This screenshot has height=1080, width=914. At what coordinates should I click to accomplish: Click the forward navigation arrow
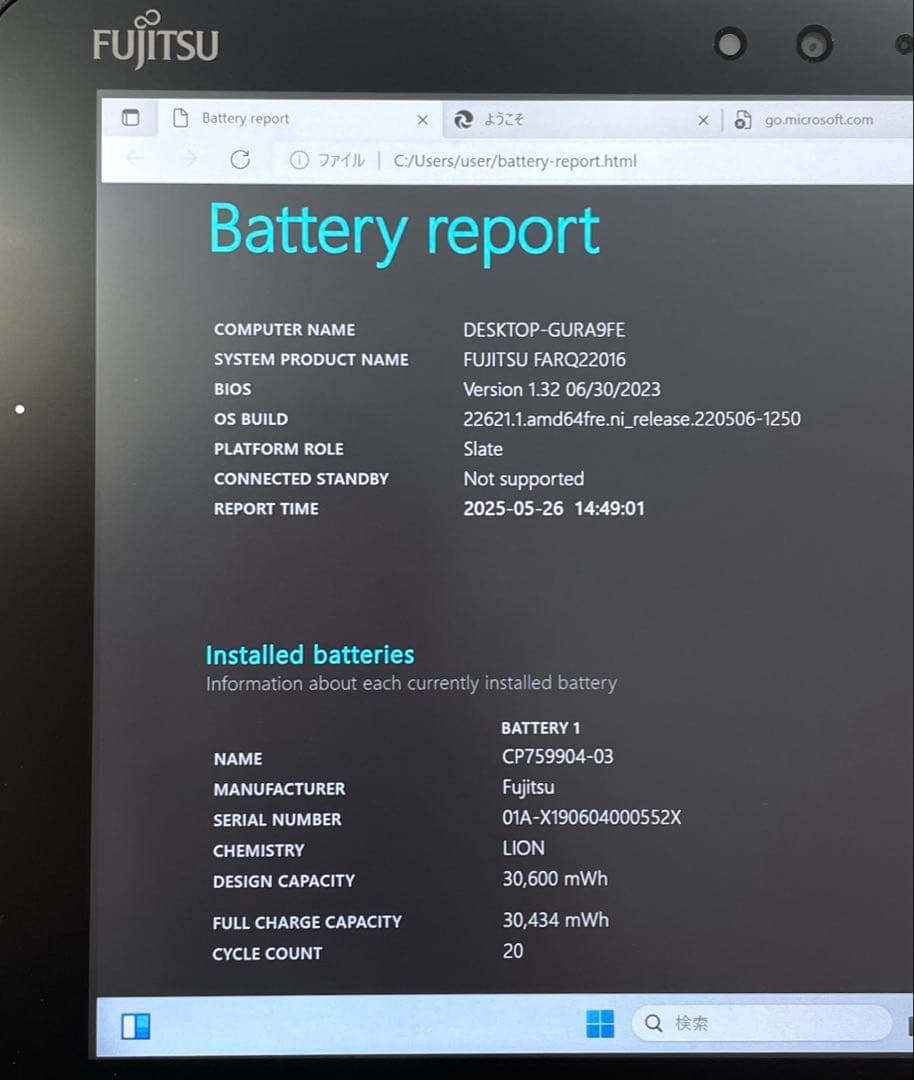pos(187,160)
